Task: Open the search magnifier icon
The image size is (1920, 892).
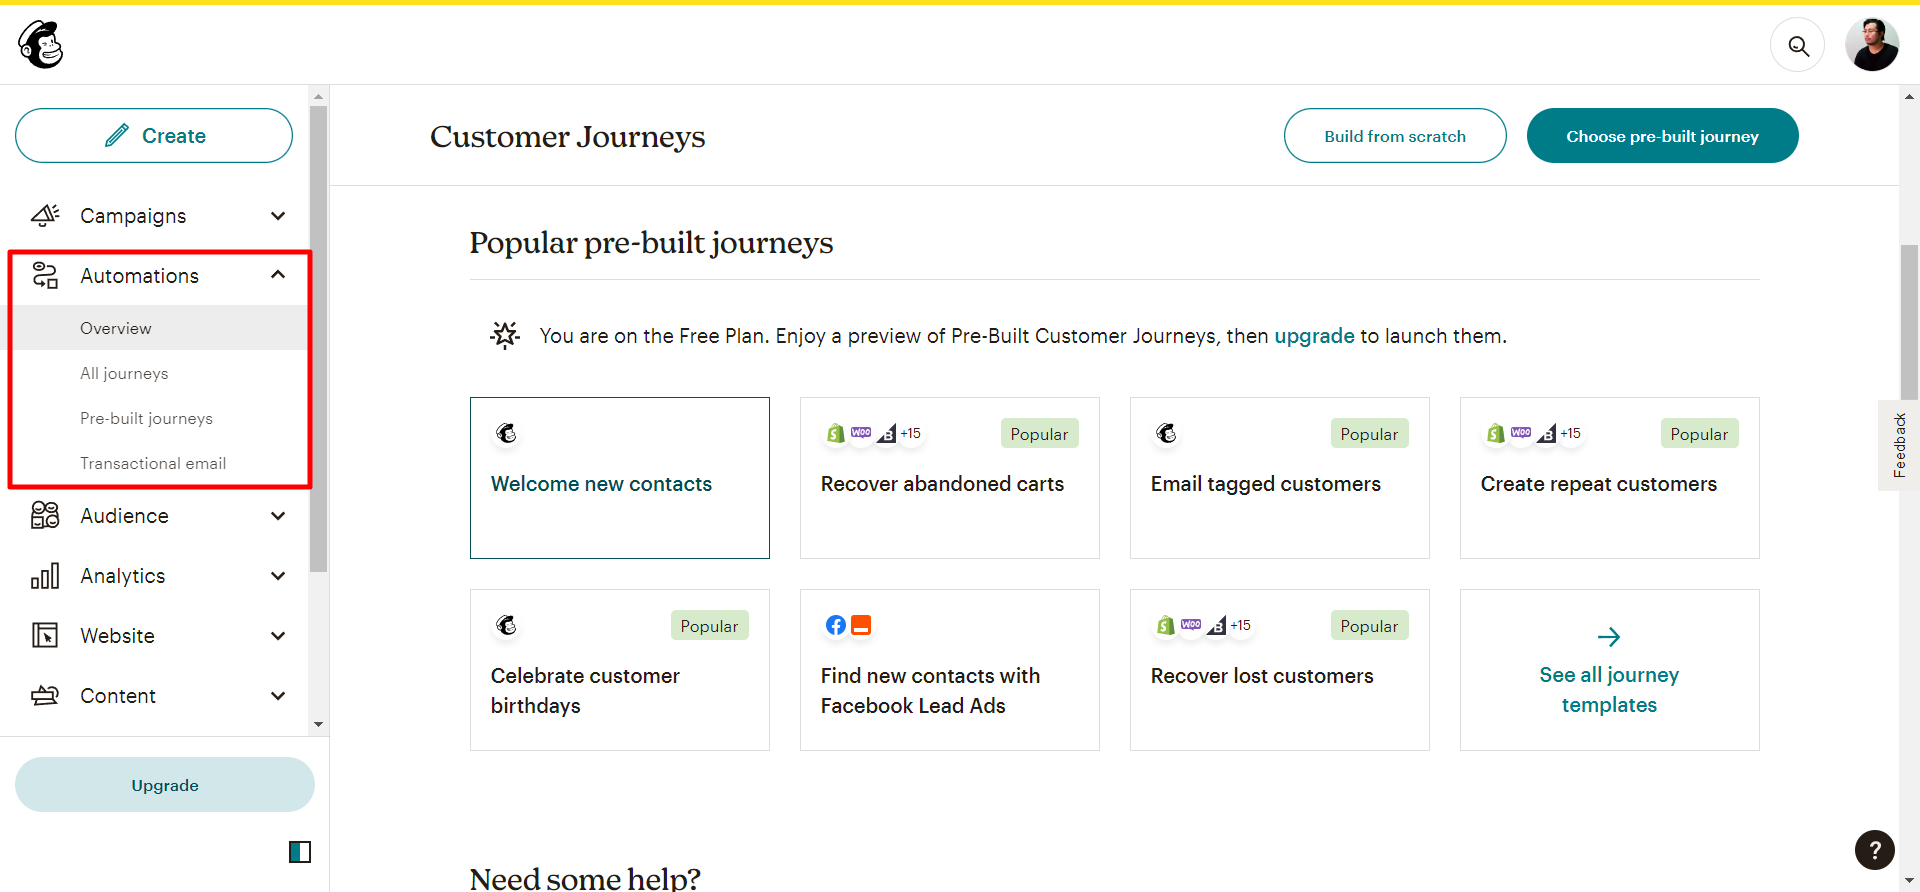Action: [x=1798, y=46]
